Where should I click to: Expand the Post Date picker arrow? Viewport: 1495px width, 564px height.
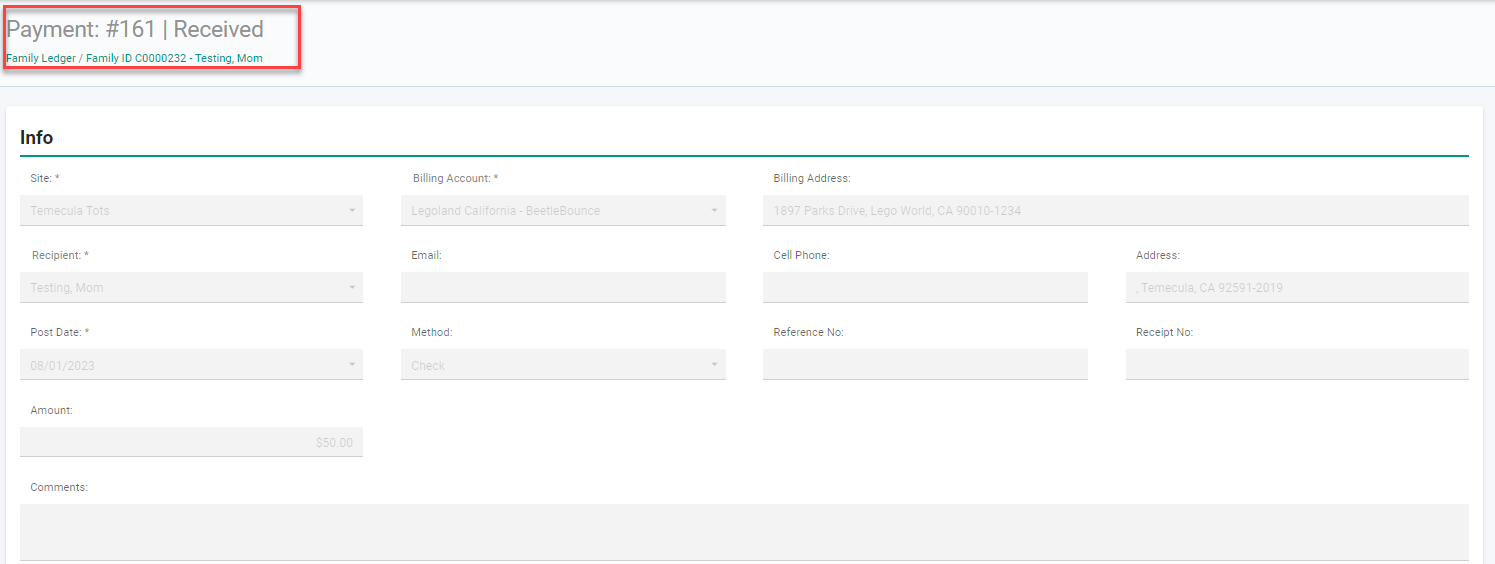coord(352,365)
